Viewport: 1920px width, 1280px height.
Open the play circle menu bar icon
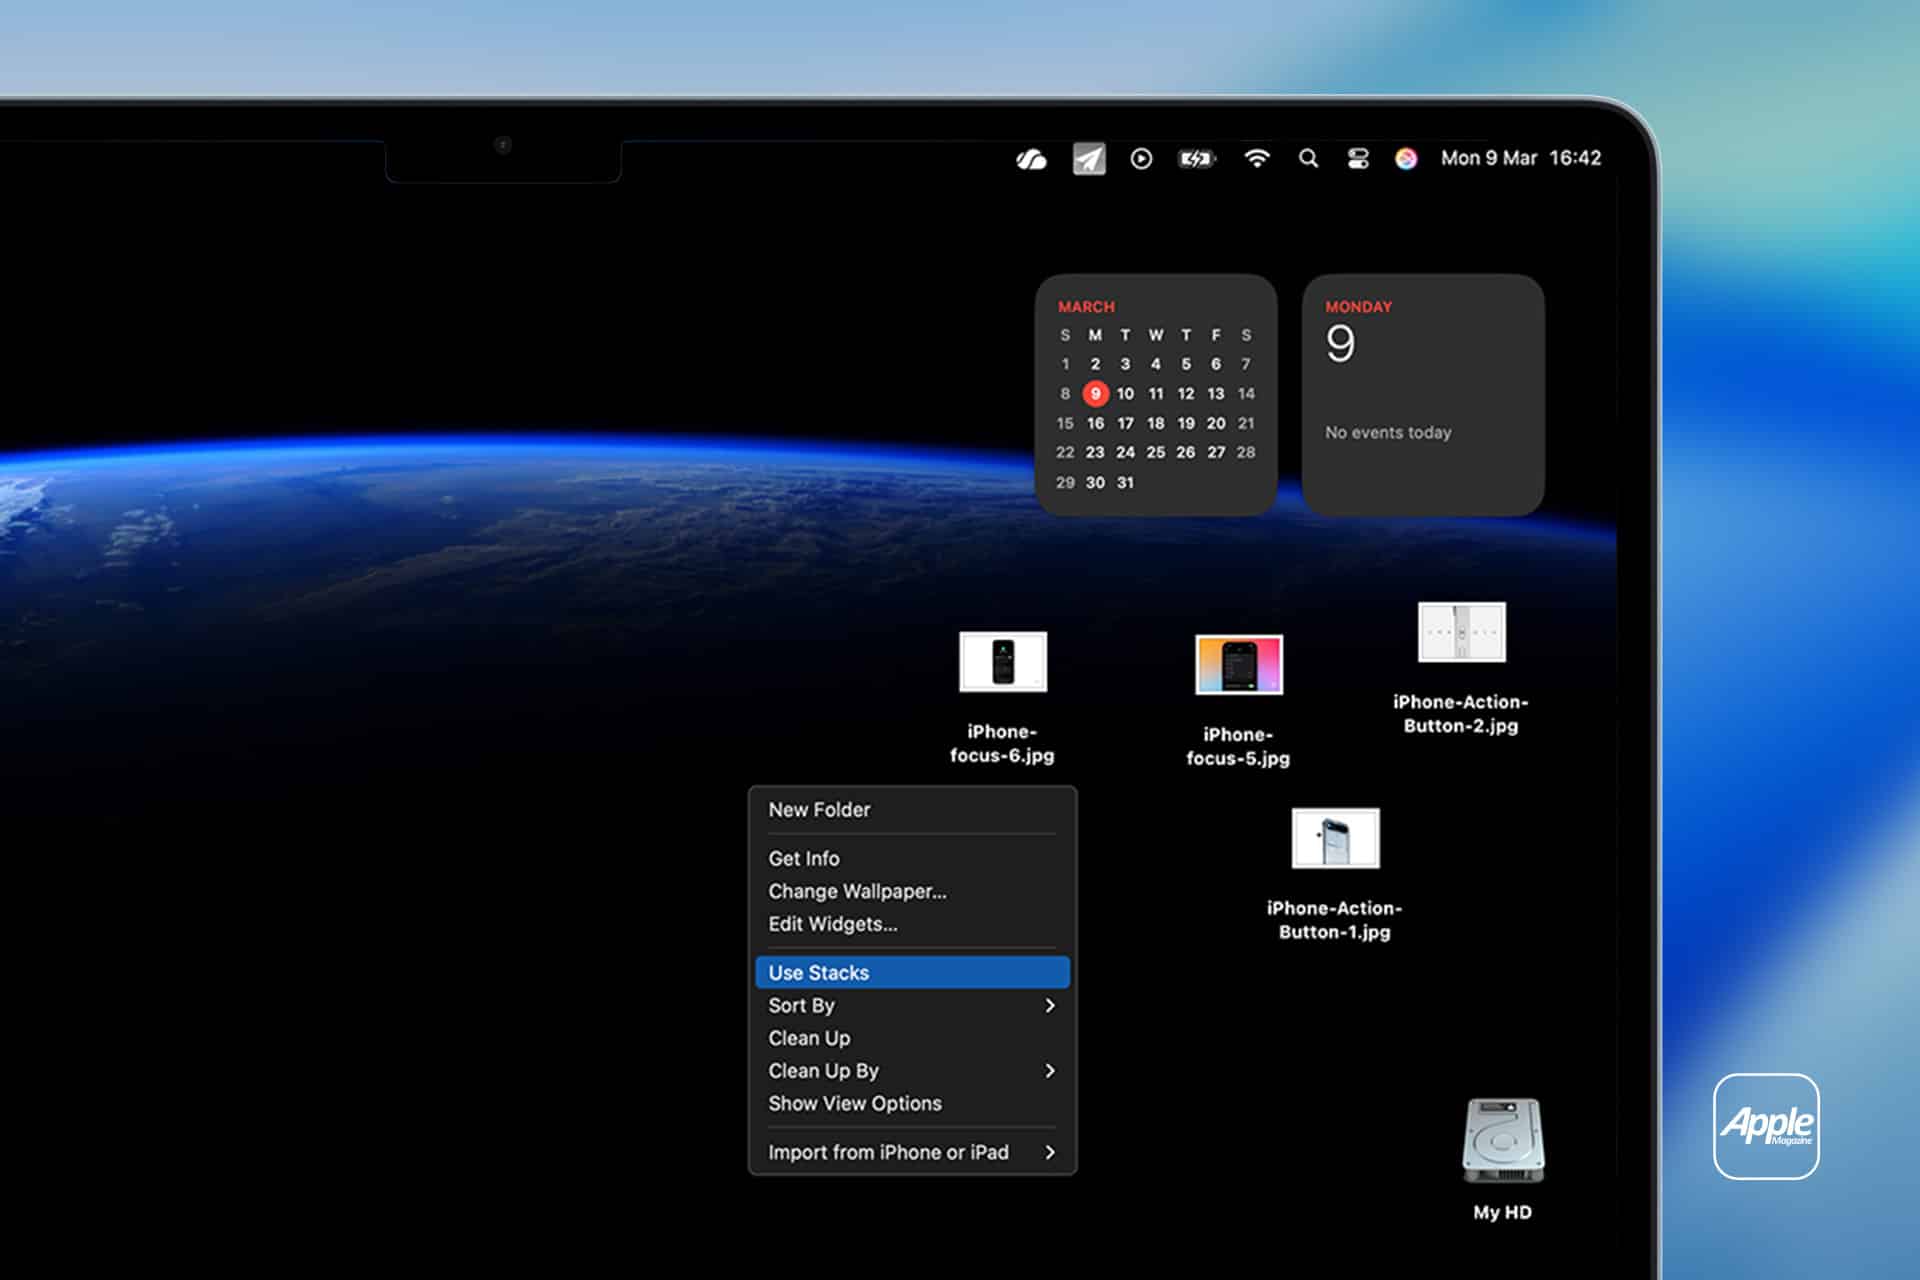pyautogui.click(x=1141, y=159)
